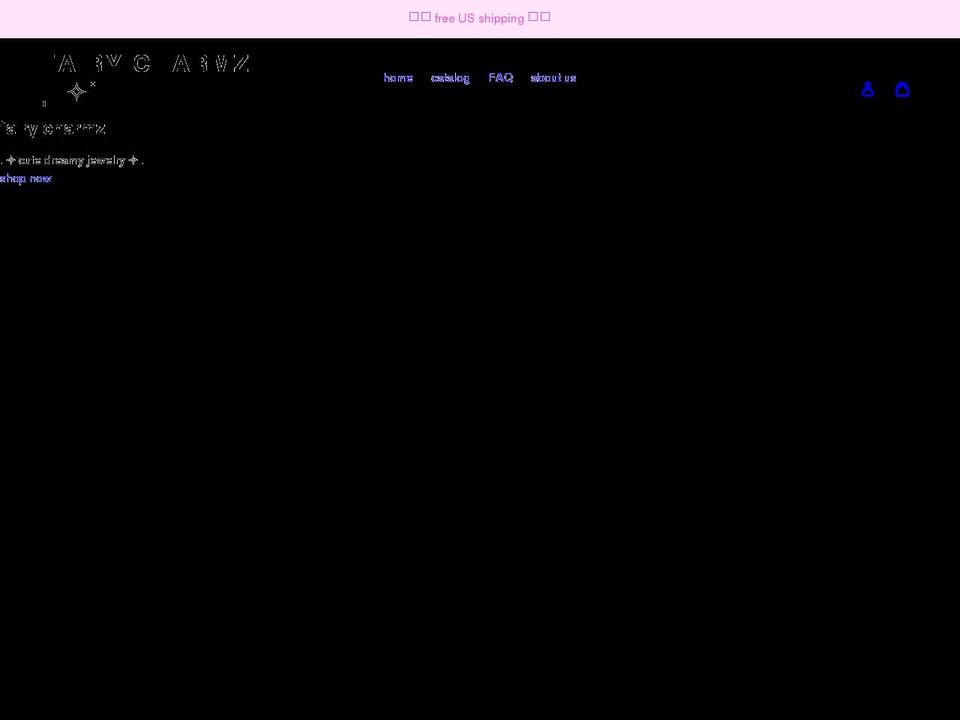Open the home navigation item
Screen dimensions: 960x720
coord(398,77)
